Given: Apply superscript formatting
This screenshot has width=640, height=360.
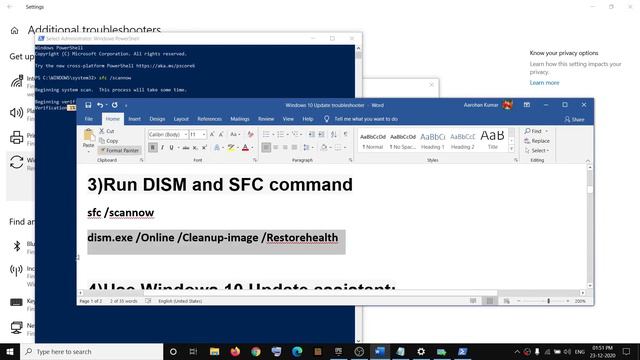Looking at the screenshot, I should point(204,147).
